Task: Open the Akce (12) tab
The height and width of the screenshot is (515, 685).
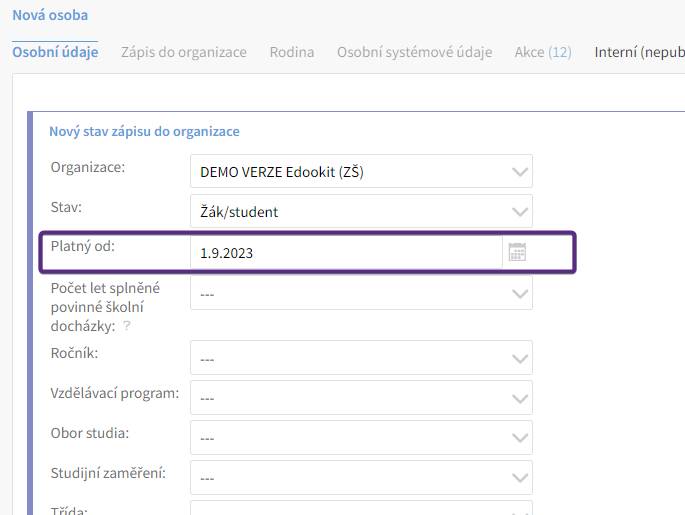Action: pyautogui.click(x=543, y=52)
